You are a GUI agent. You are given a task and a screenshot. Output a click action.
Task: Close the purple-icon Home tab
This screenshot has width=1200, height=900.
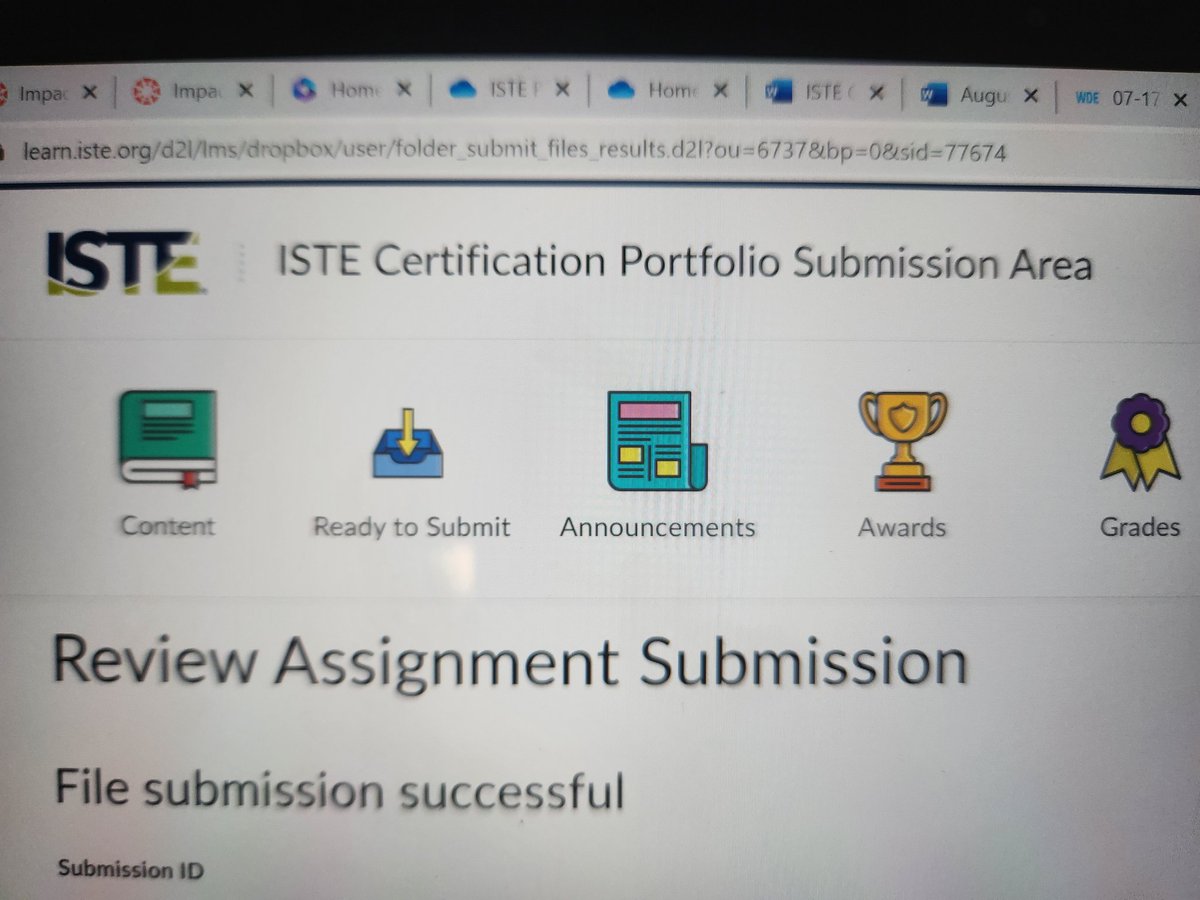point(404,90)
